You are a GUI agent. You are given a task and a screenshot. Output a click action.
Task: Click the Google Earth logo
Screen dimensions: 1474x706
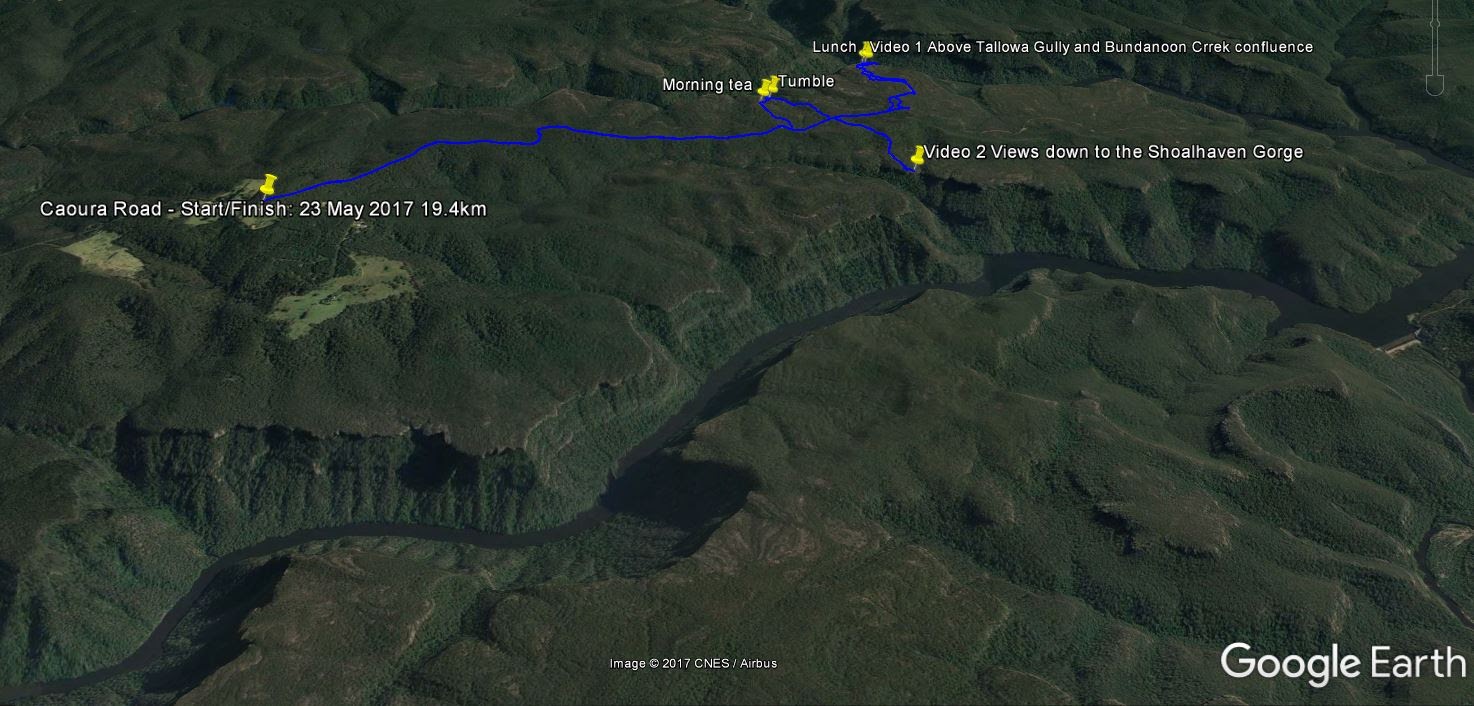[x=1343, y=664]
